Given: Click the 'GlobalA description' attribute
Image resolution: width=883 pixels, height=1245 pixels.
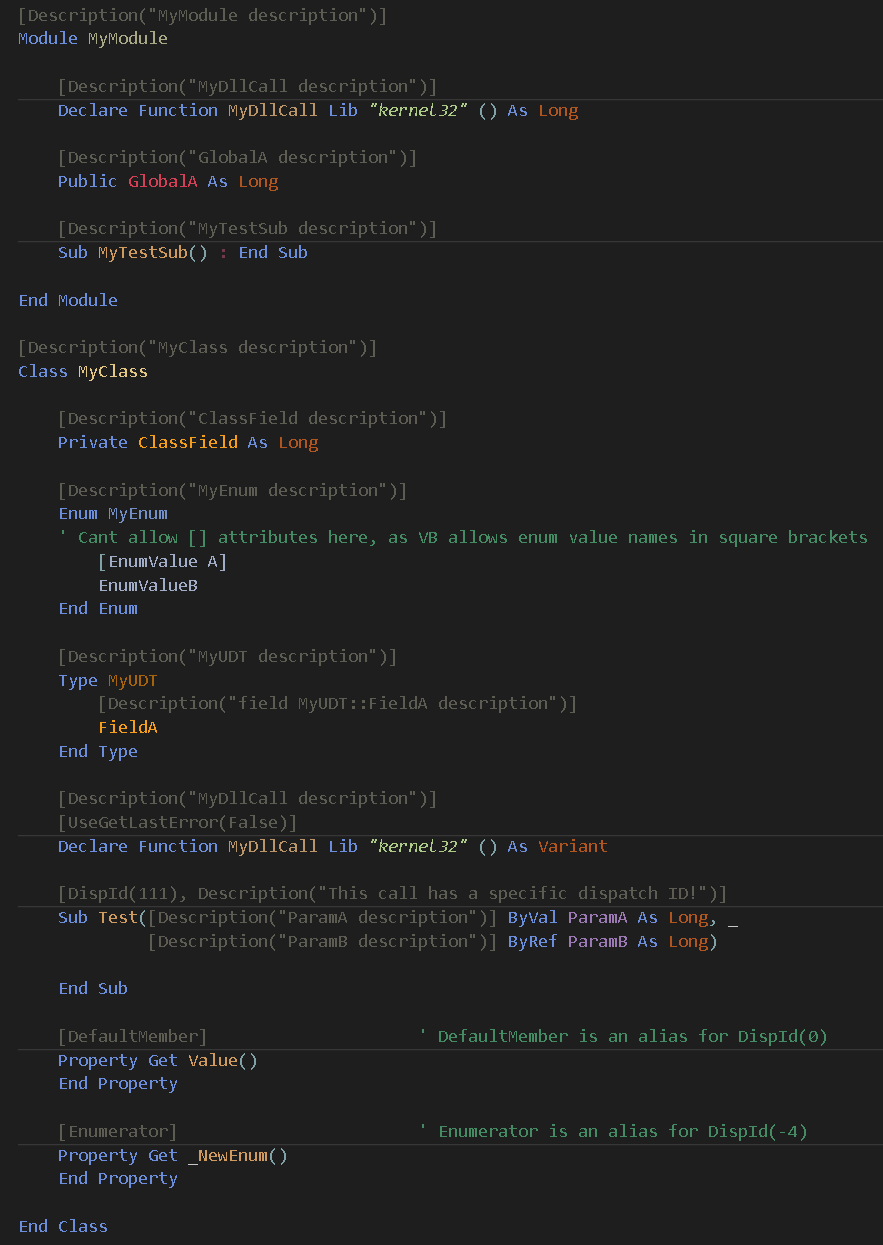Looking at the screenshot, I should click(238, 158).
